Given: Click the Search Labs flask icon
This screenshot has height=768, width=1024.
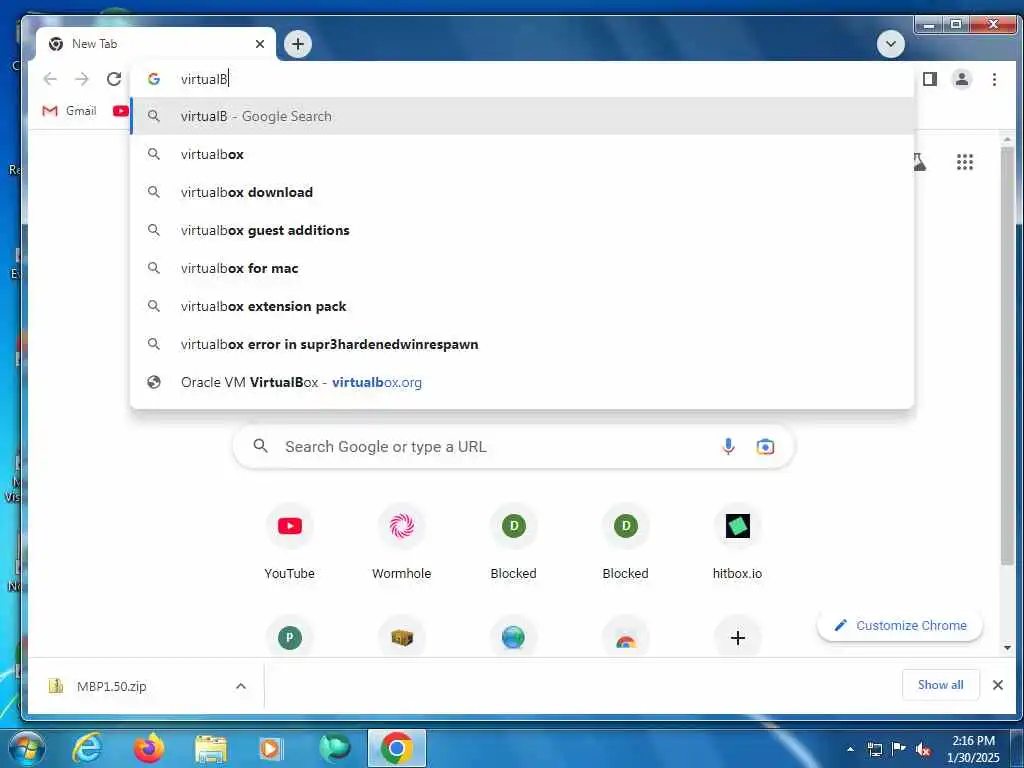Looking at the screenshot, I should tap(920, 162).
